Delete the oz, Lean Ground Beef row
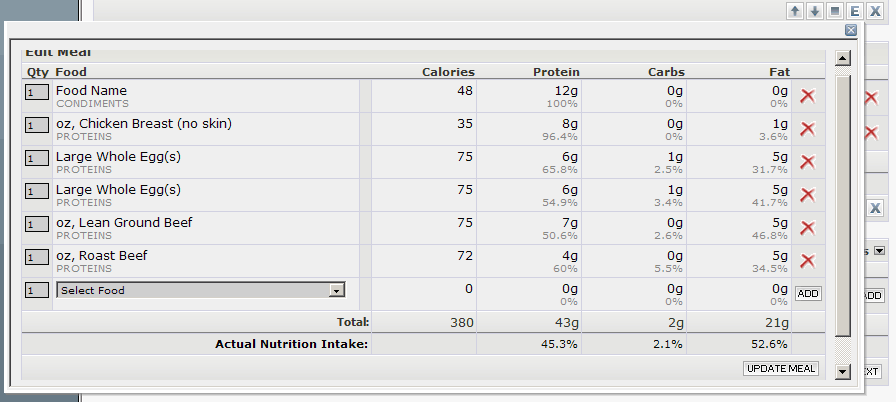 (x=808, y=228)
